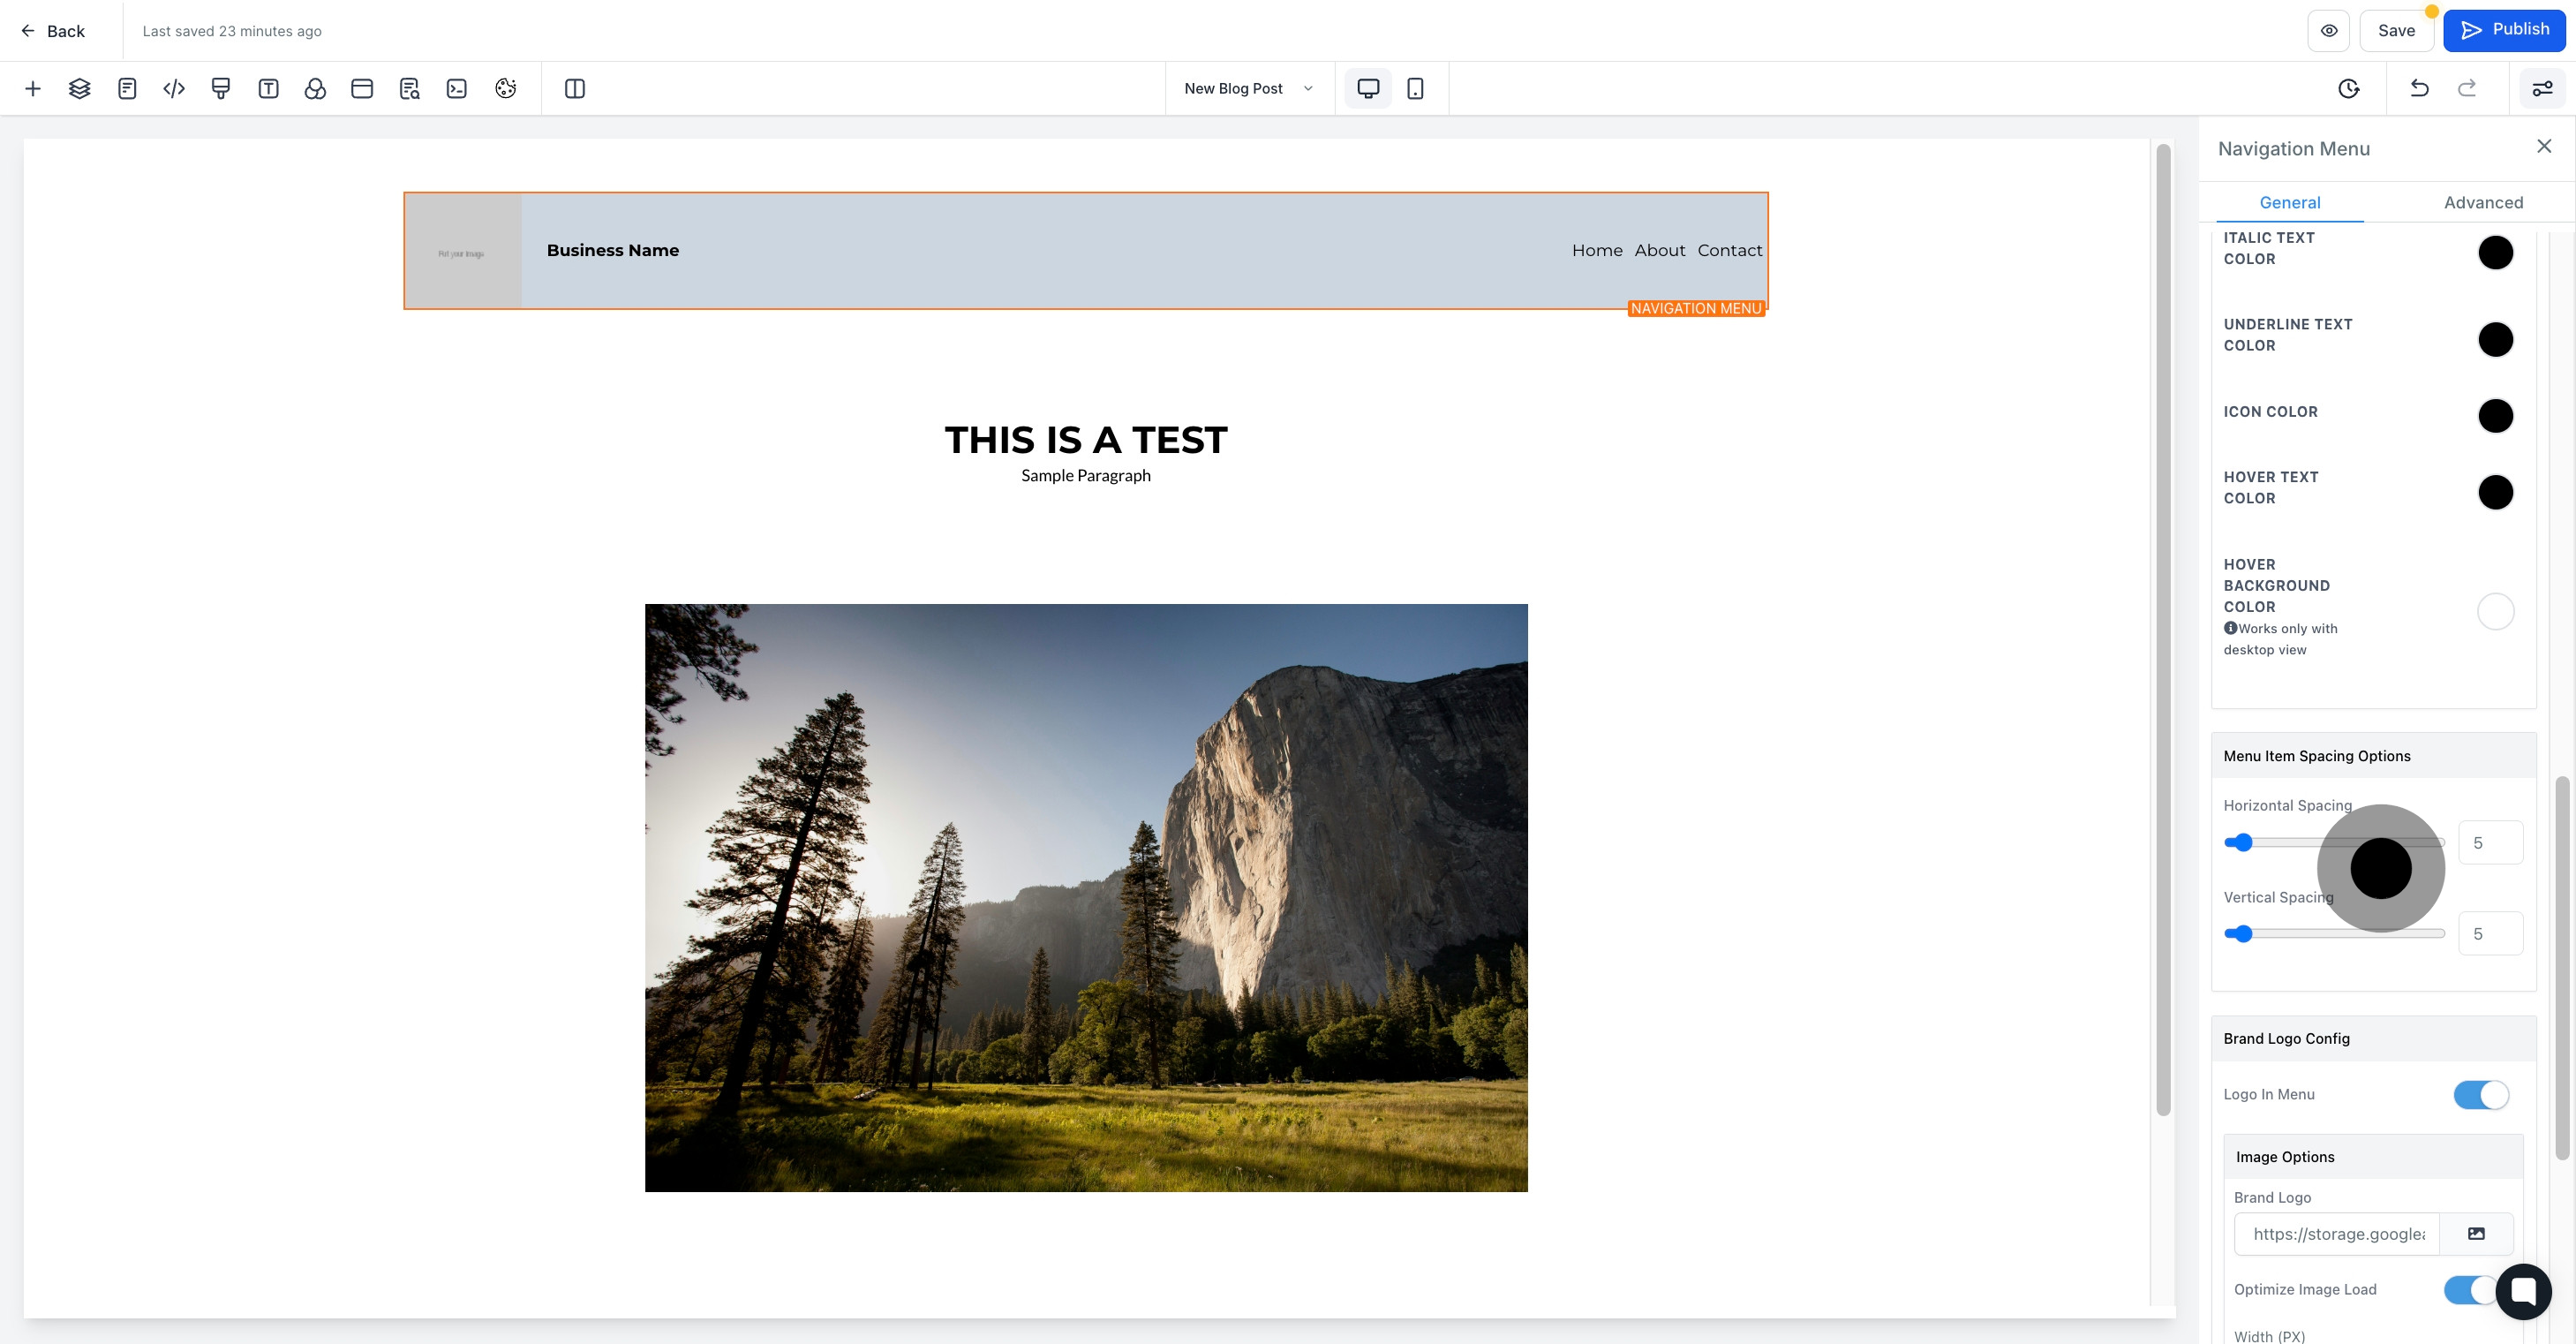Toggle the page preview eye icon

[2329, 30]
